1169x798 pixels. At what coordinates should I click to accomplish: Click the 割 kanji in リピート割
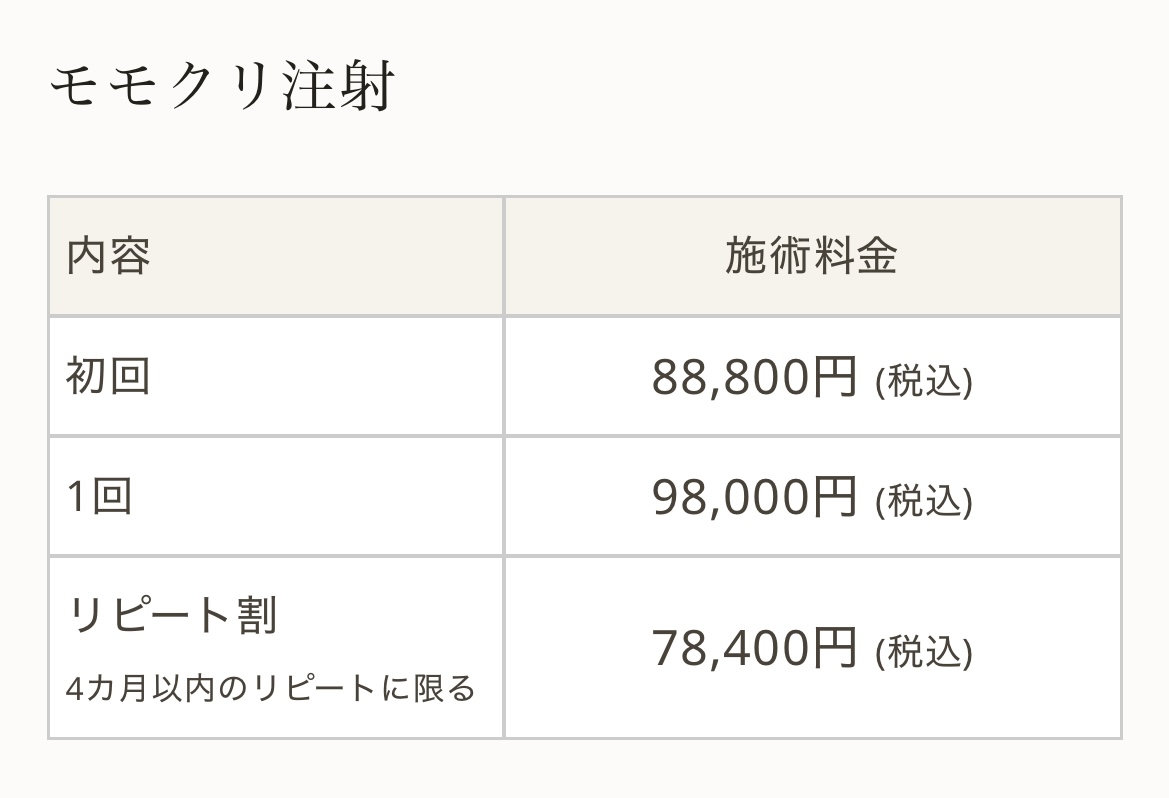coord(256,614)
